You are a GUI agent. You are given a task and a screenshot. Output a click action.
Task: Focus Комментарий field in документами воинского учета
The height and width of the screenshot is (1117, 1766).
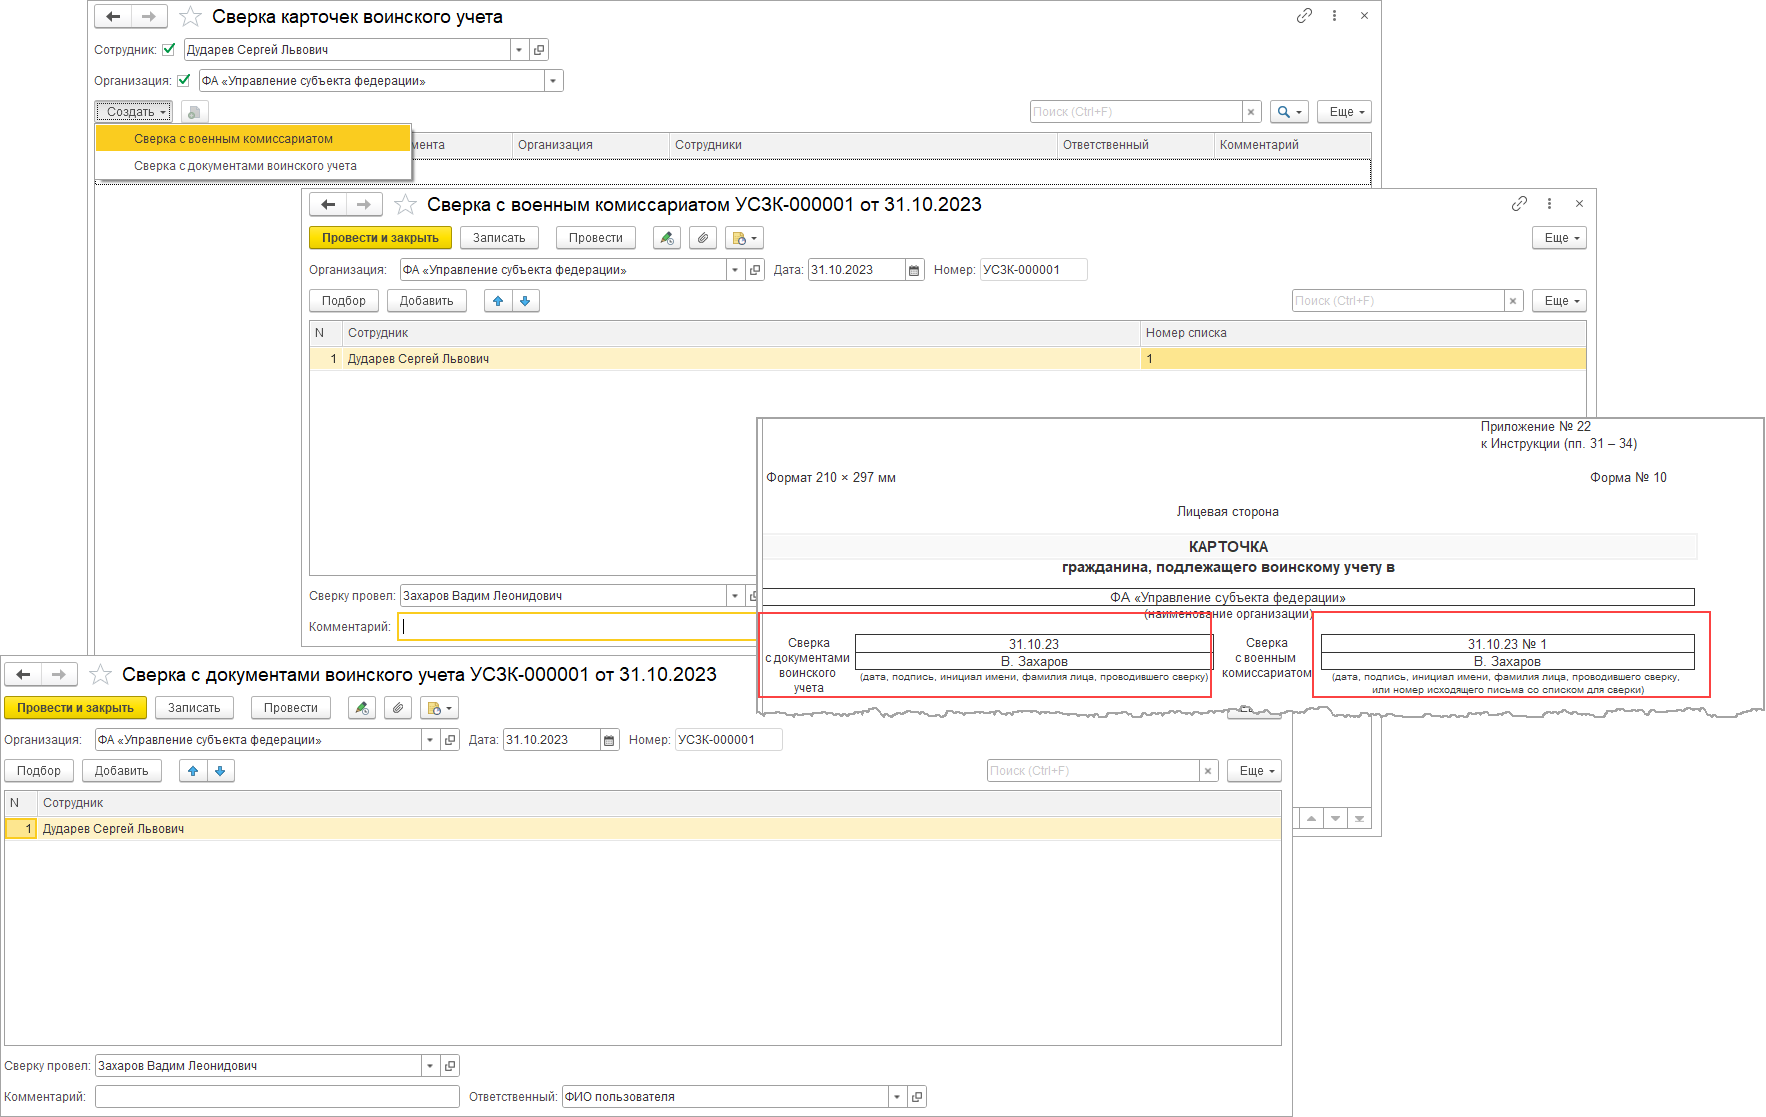tap(277, 1097)
